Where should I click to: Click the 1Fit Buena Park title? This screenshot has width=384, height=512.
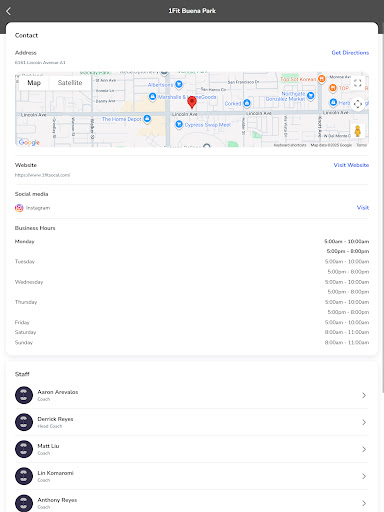click(x=192, y=11)
